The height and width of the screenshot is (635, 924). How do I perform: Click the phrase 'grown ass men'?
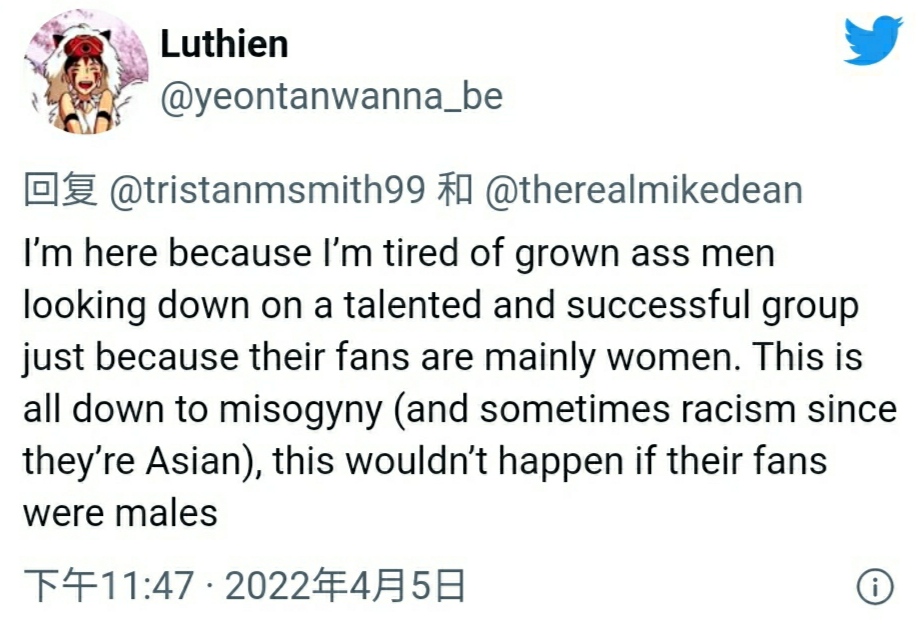(x=645, y=254)
